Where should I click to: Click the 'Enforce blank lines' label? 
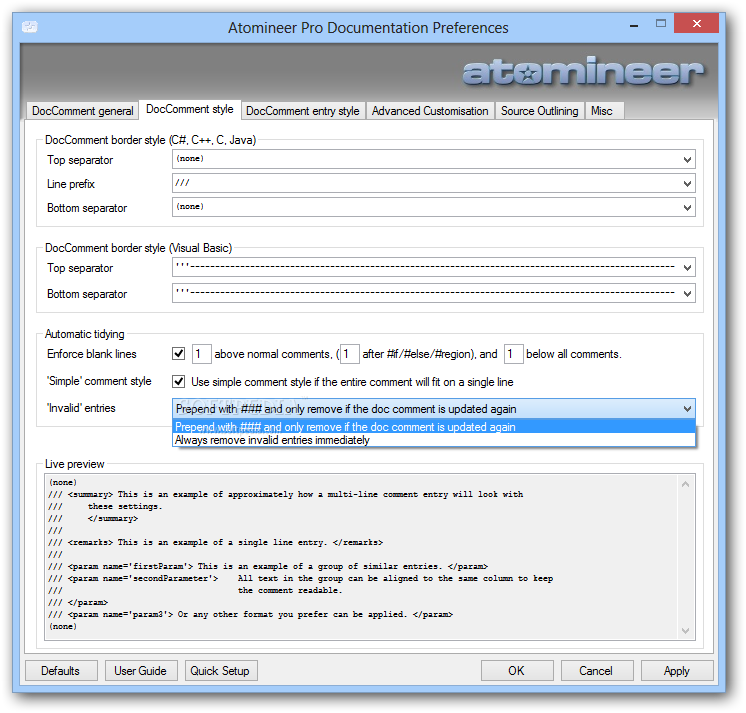(x=92, y=354)
